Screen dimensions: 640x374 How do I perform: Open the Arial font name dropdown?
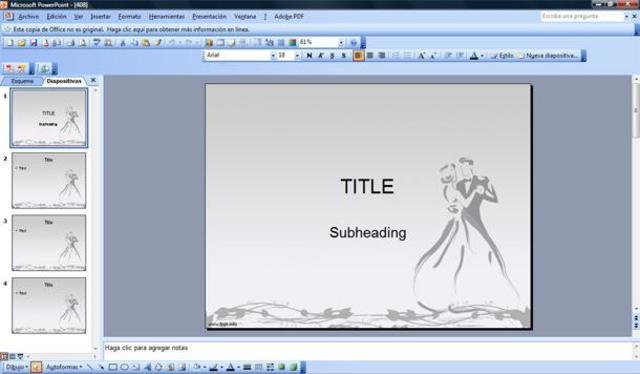[x=273, y=56]
